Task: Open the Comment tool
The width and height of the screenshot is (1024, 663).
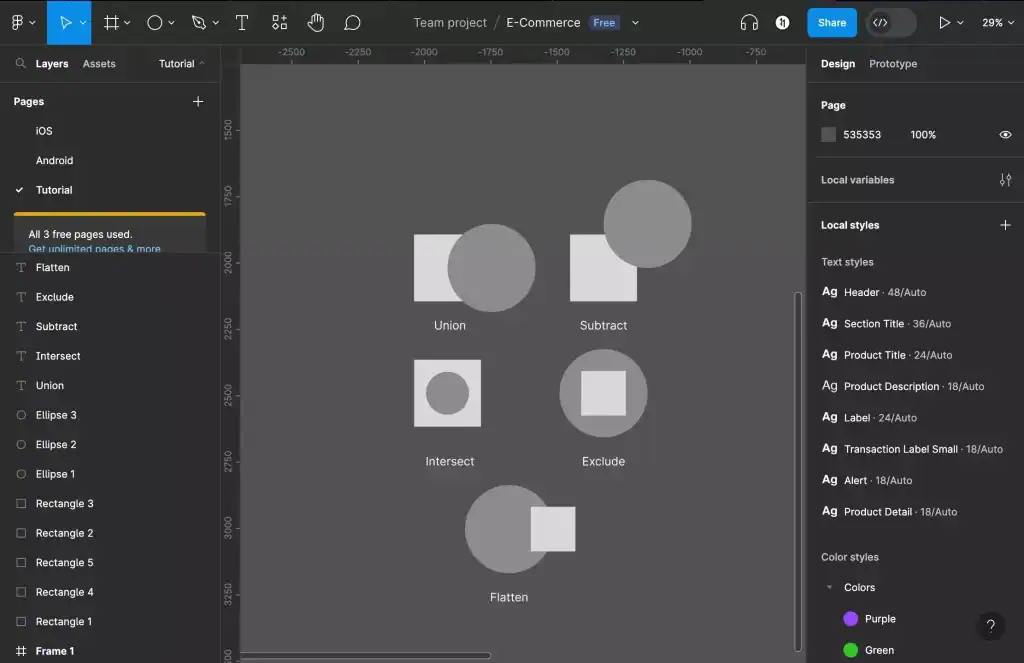Action: 352,22
